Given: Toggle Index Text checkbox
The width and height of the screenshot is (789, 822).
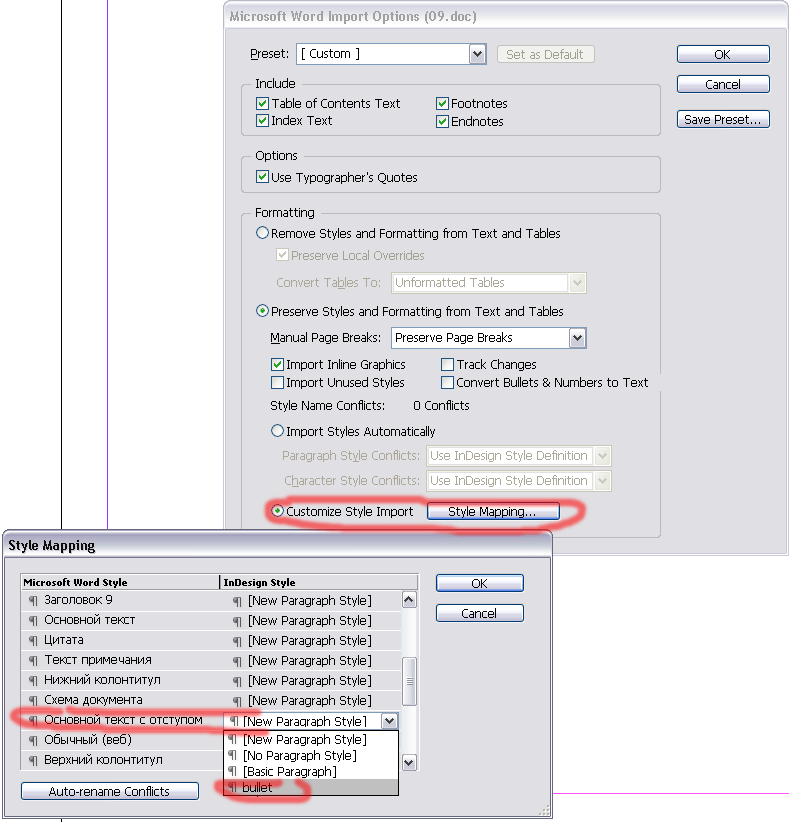Looking at the screenshot, I should [262, 121].
